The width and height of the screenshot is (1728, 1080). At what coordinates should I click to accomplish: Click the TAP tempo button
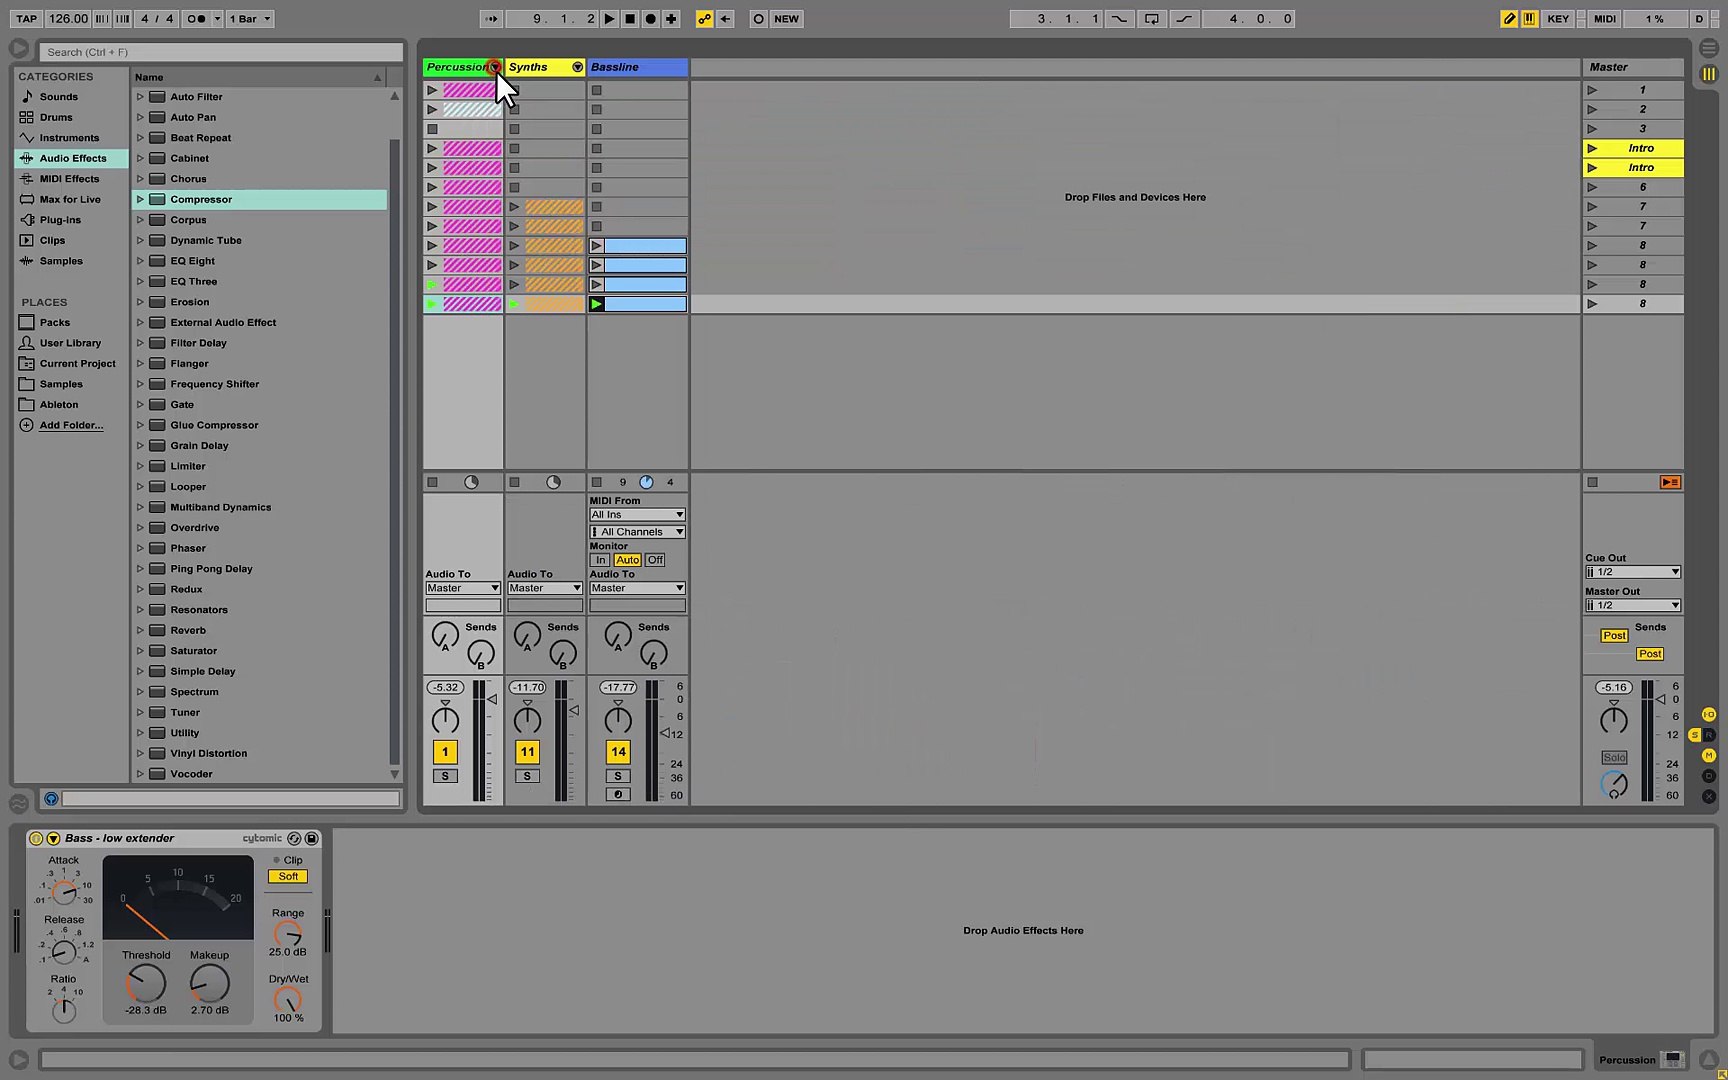[x=26, y=18]
